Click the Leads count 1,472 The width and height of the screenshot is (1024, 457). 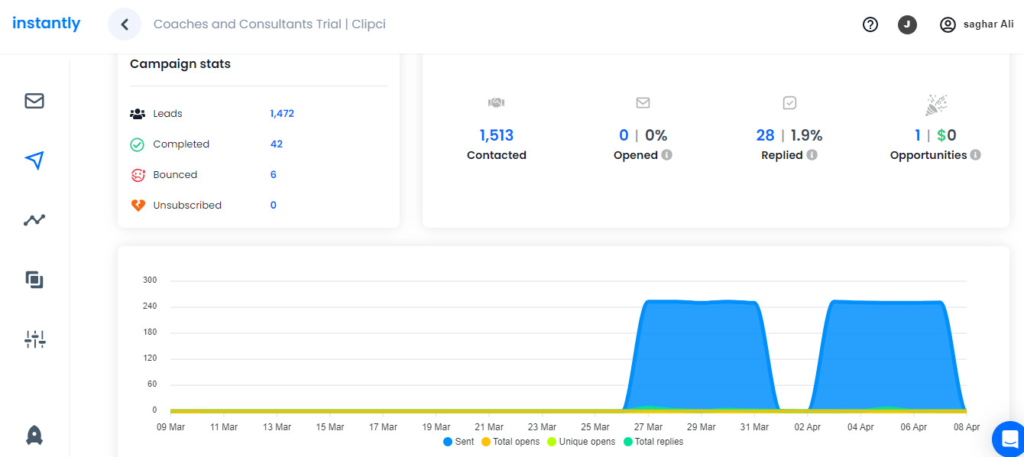(x=282, y=114)
